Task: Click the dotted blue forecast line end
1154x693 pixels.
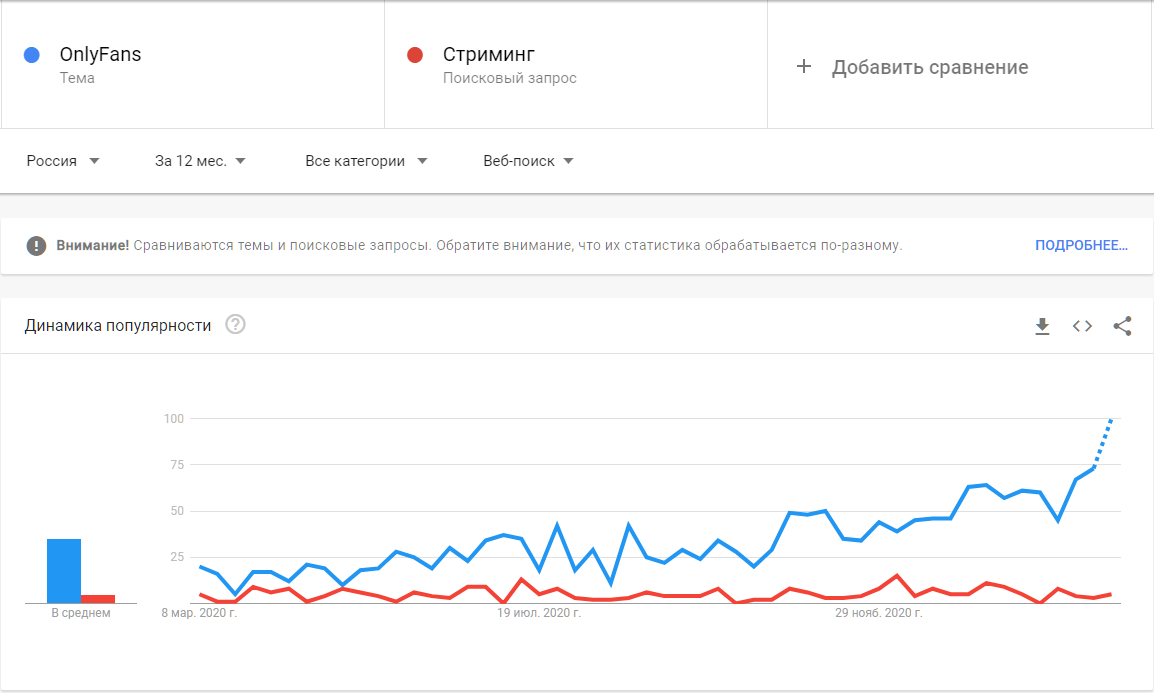Action: (1111, 421)
